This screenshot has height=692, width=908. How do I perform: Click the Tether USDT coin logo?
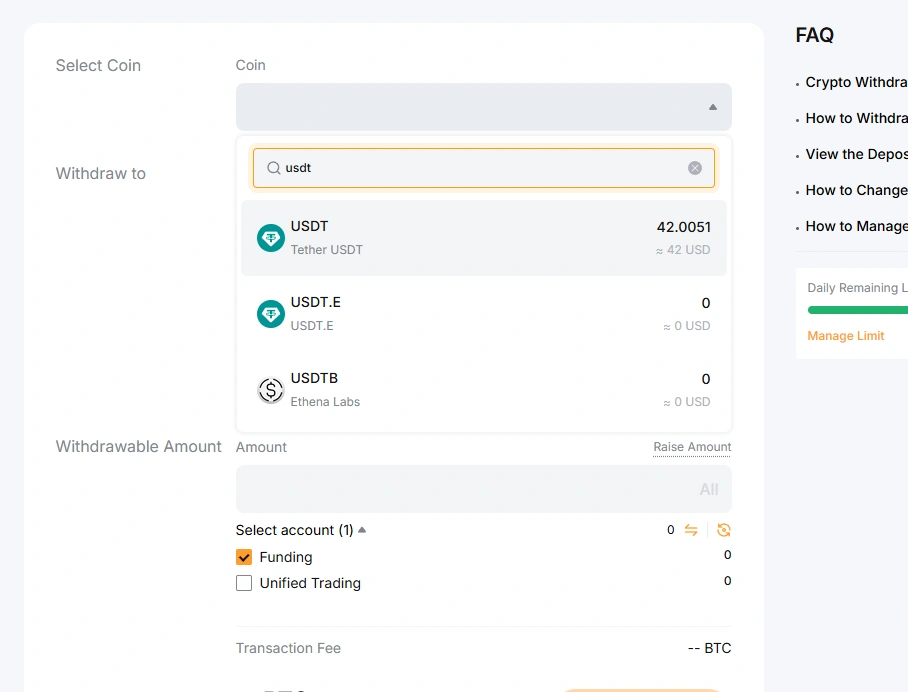click(x=270, y=238)
